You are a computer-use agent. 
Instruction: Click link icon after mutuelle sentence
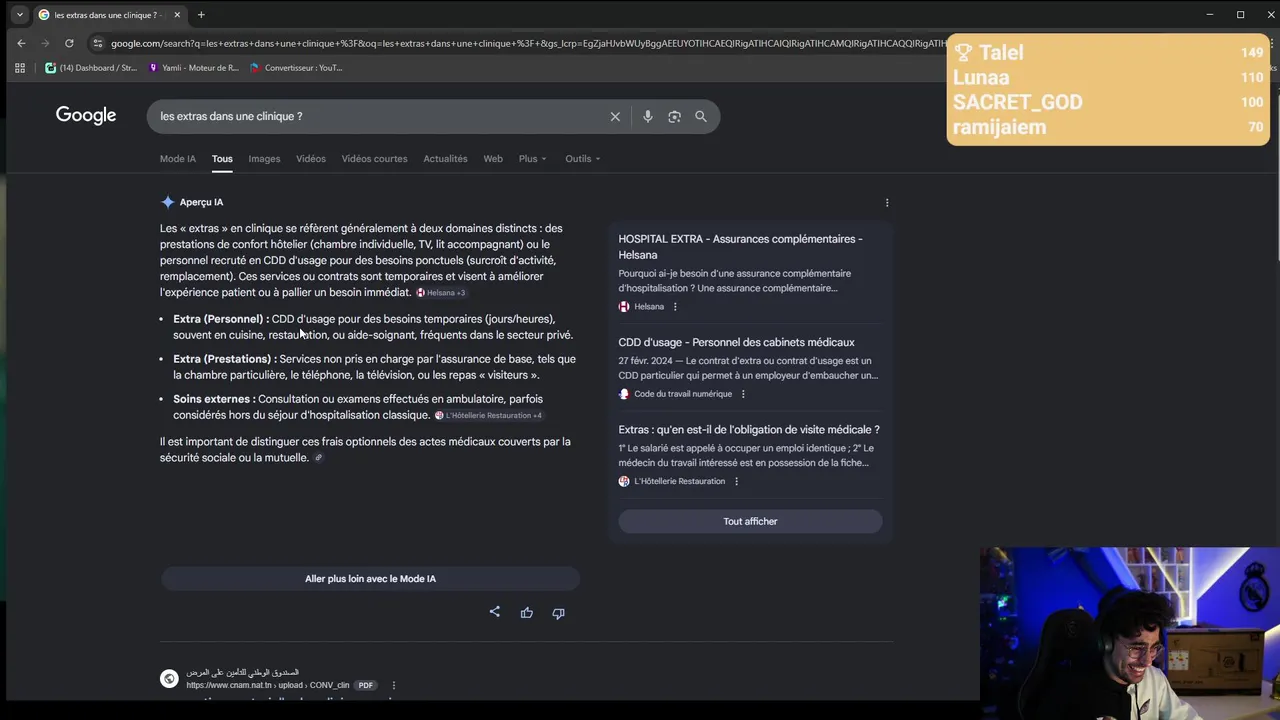319,458
